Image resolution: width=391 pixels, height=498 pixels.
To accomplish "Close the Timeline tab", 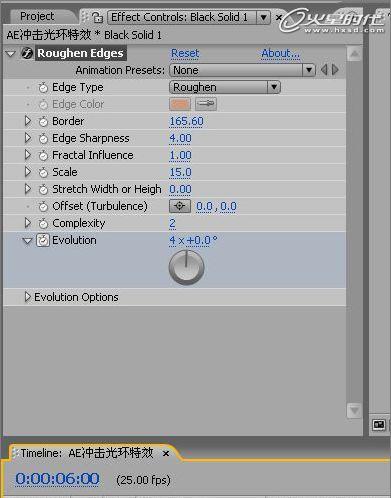I will [x=166, y=454].
